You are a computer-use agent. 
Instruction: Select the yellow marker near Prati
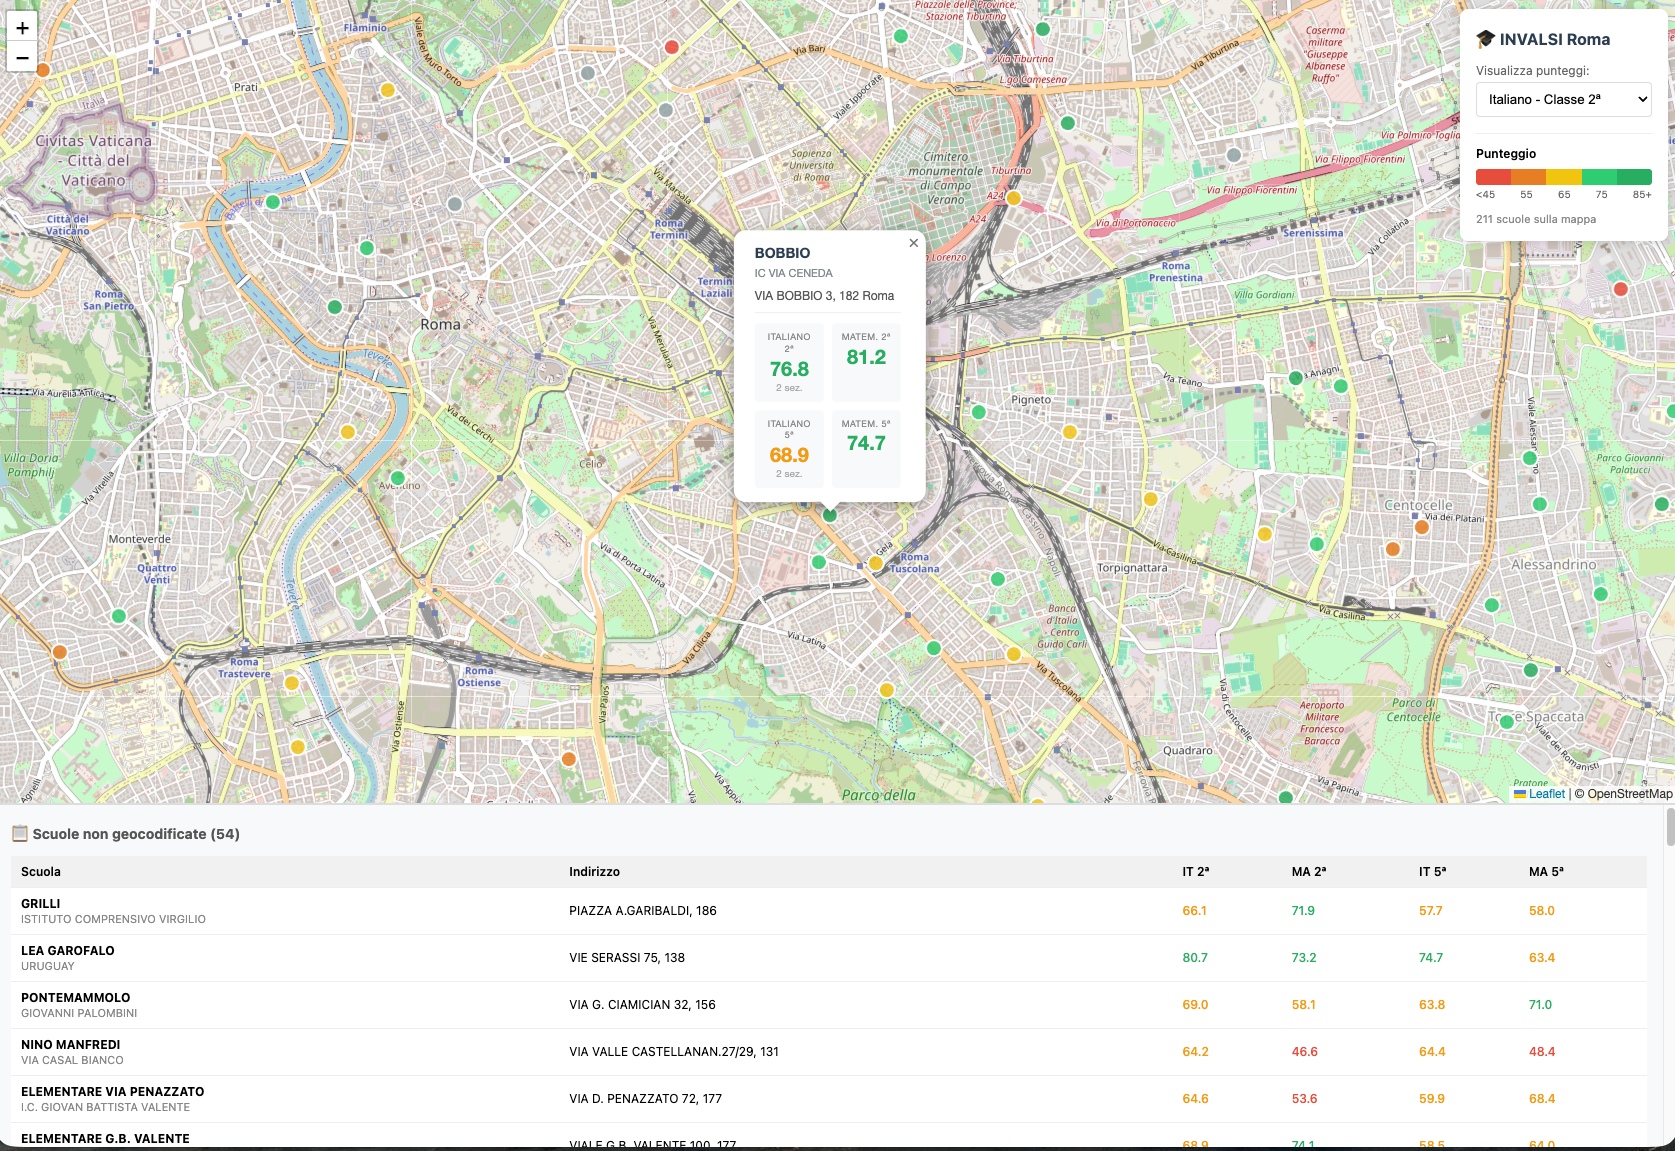(388, 90)
